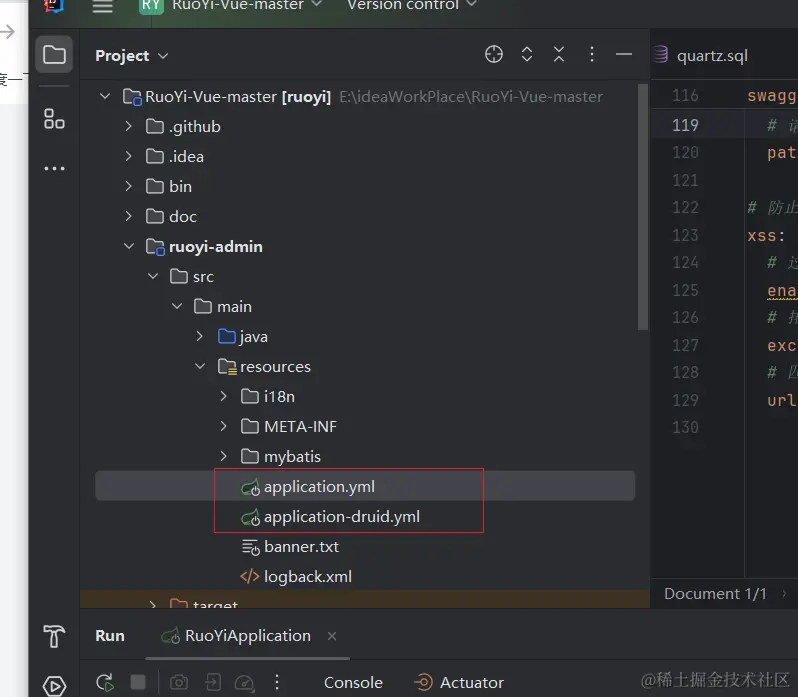This screenshot has width=798, height=697.
Task: Open the Build hammer tool window
Action: coord(54,636)
